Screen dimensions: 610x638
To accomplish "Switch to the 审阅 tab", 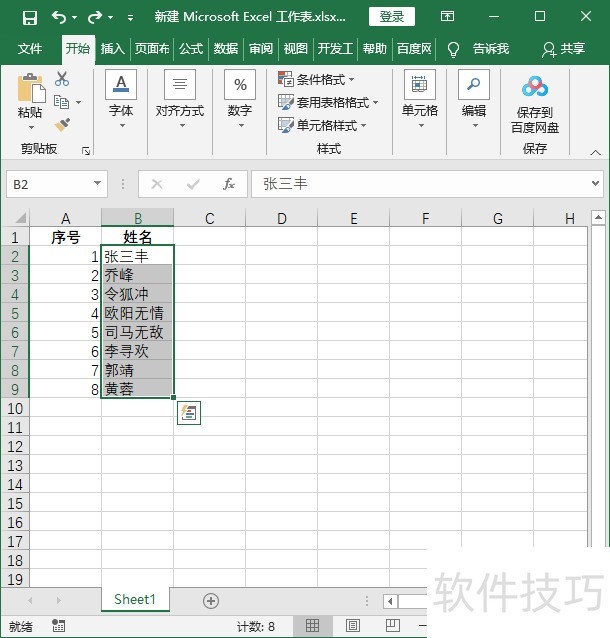I will click(261, 49).
